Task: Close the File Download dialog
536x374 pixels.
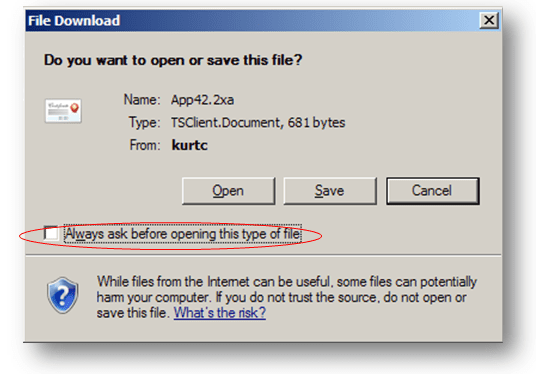Action: click(489, 20)
